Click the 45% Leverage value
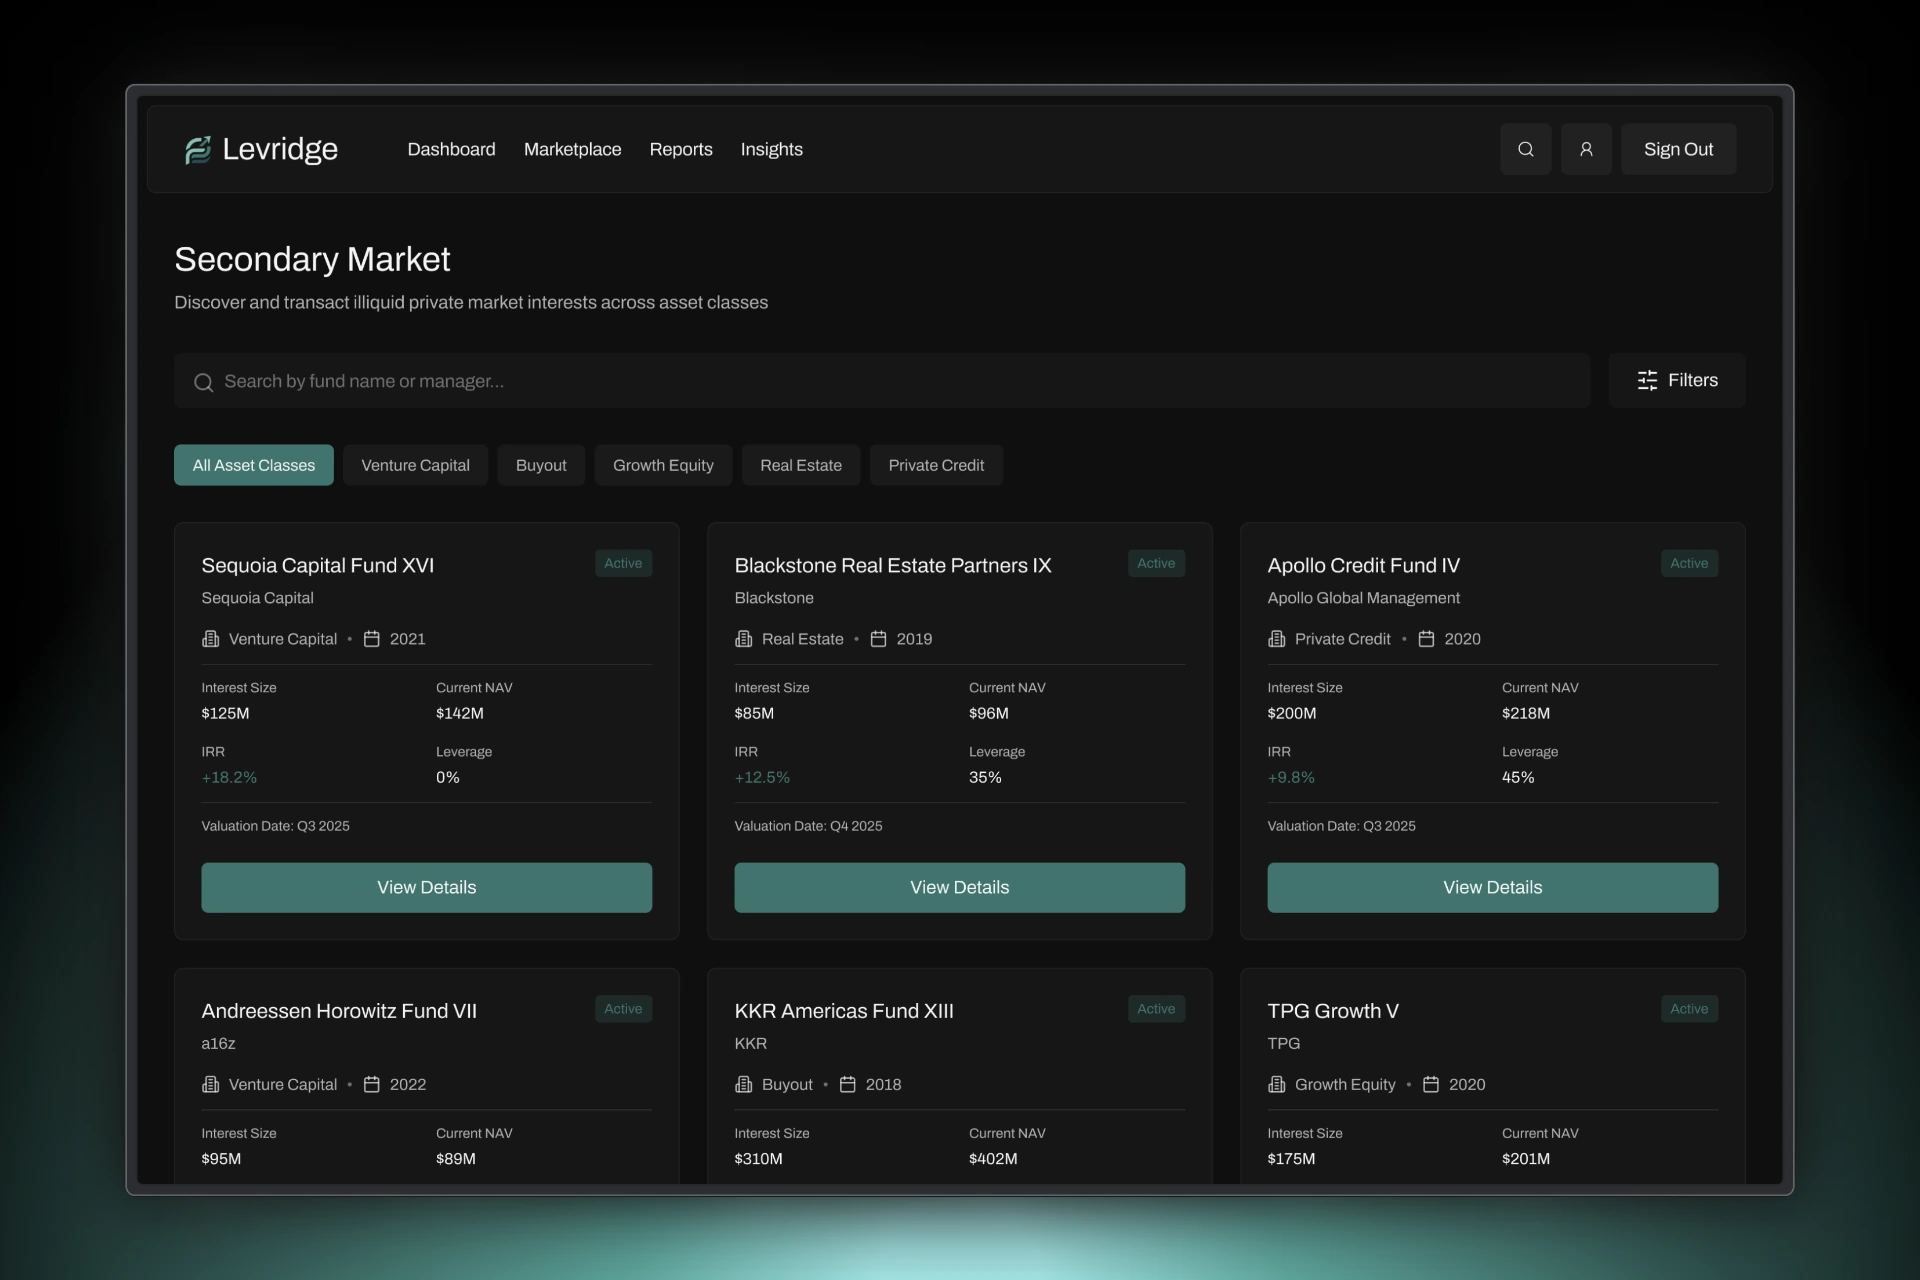The width and height of the screenshot is (1920, 1280). pos(1518,777)
